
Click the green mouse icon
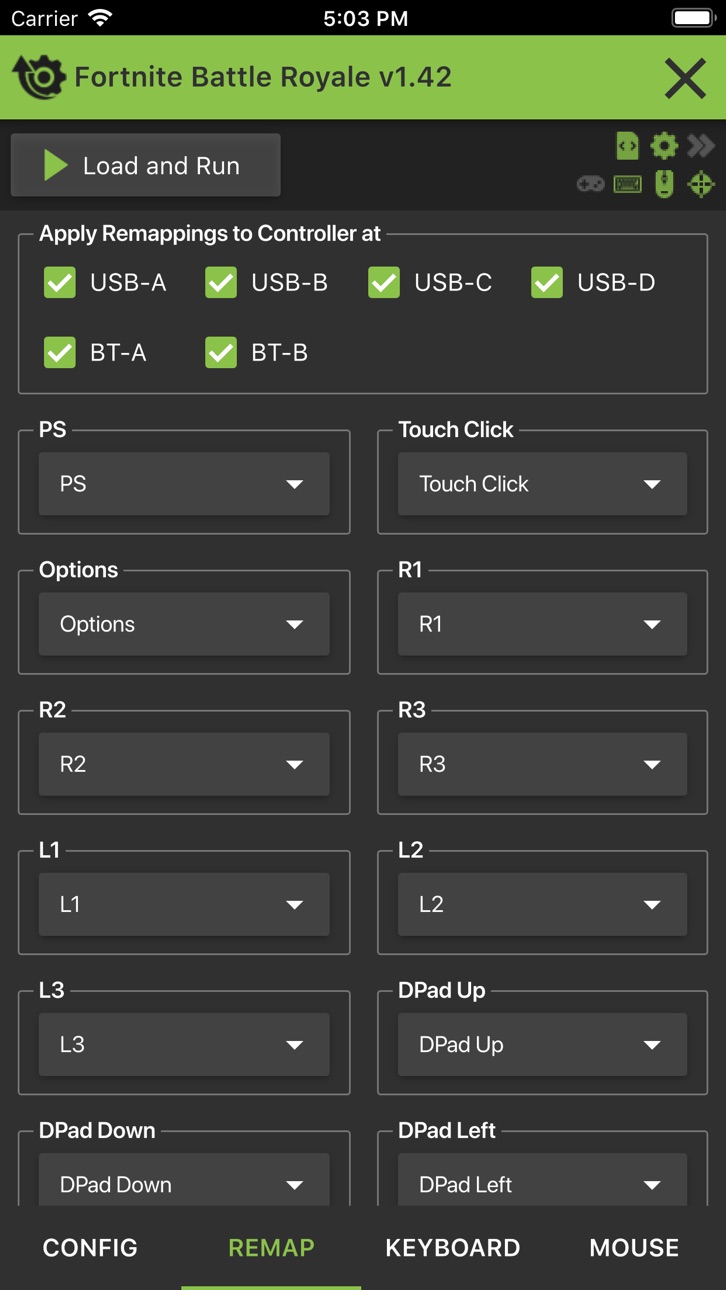pos(664,184)
